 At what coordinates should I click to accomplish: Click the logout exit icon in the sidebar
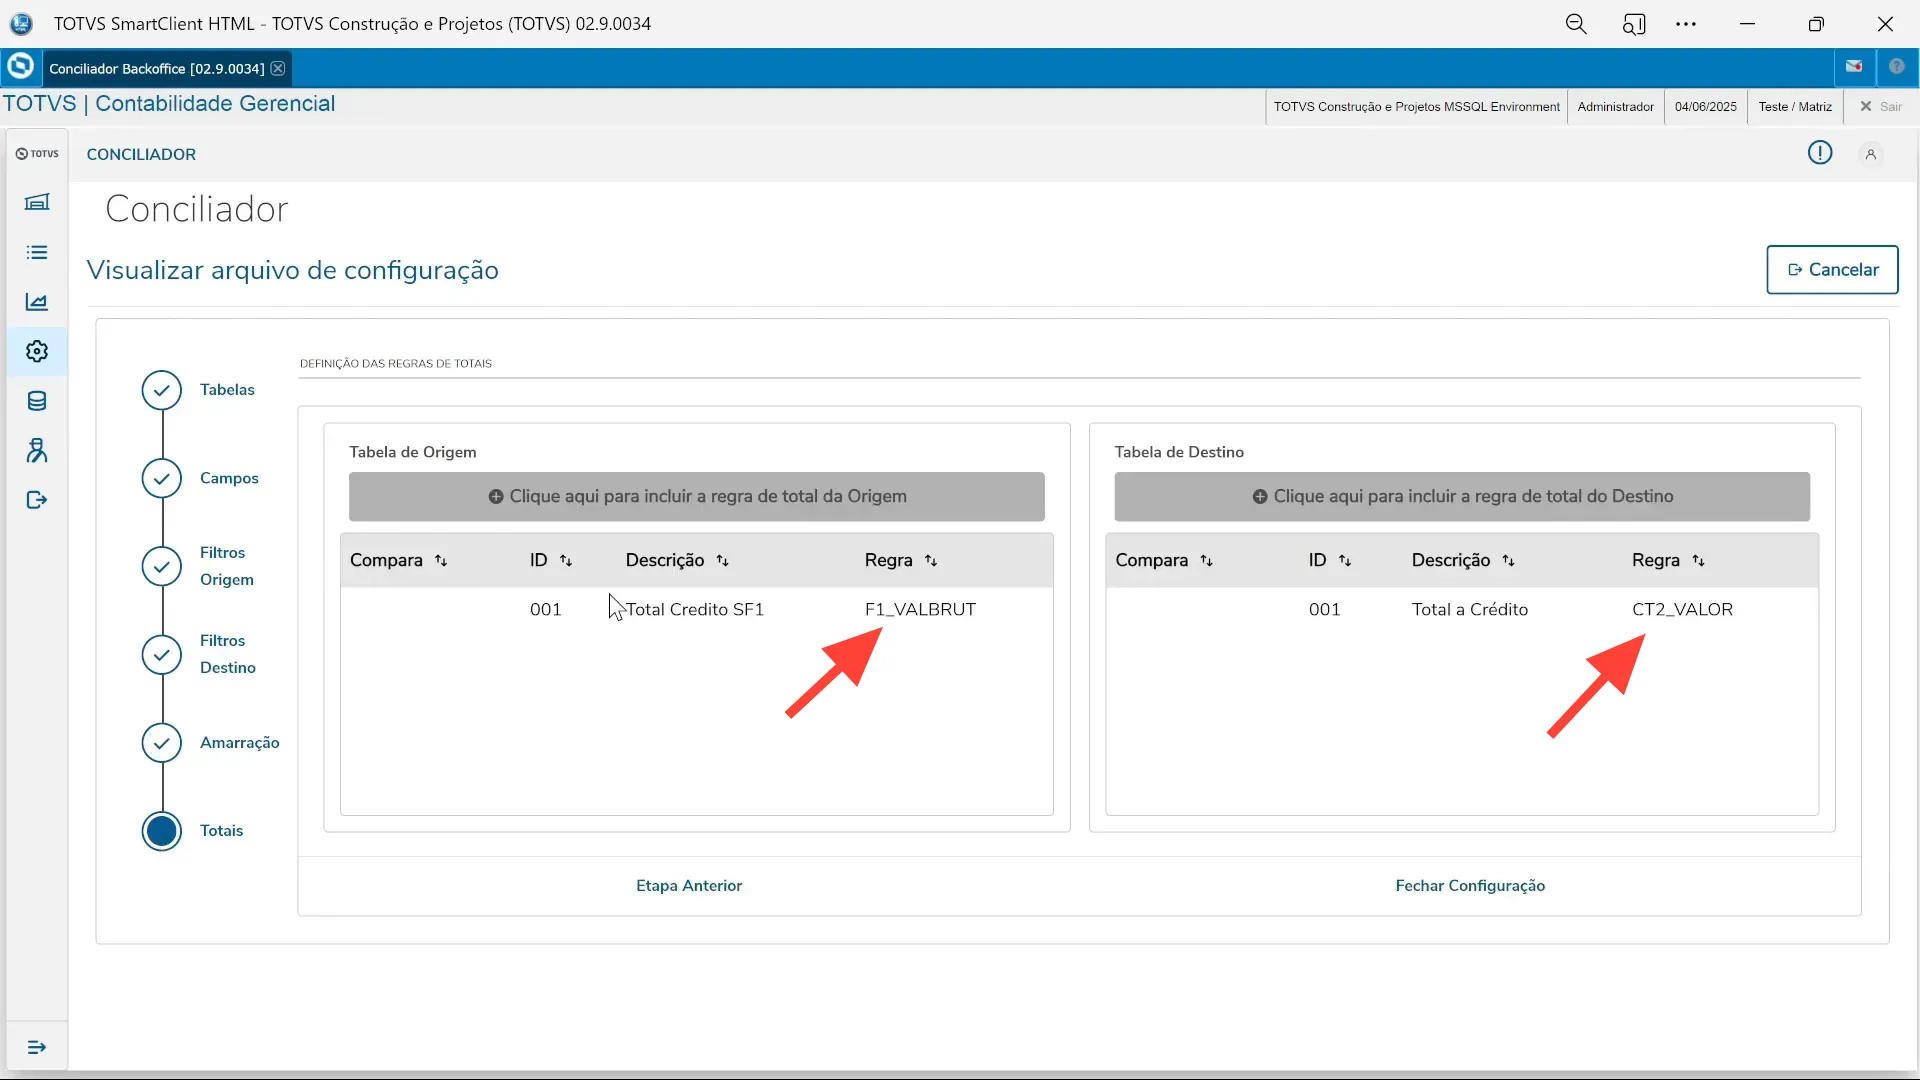[37, 500]
